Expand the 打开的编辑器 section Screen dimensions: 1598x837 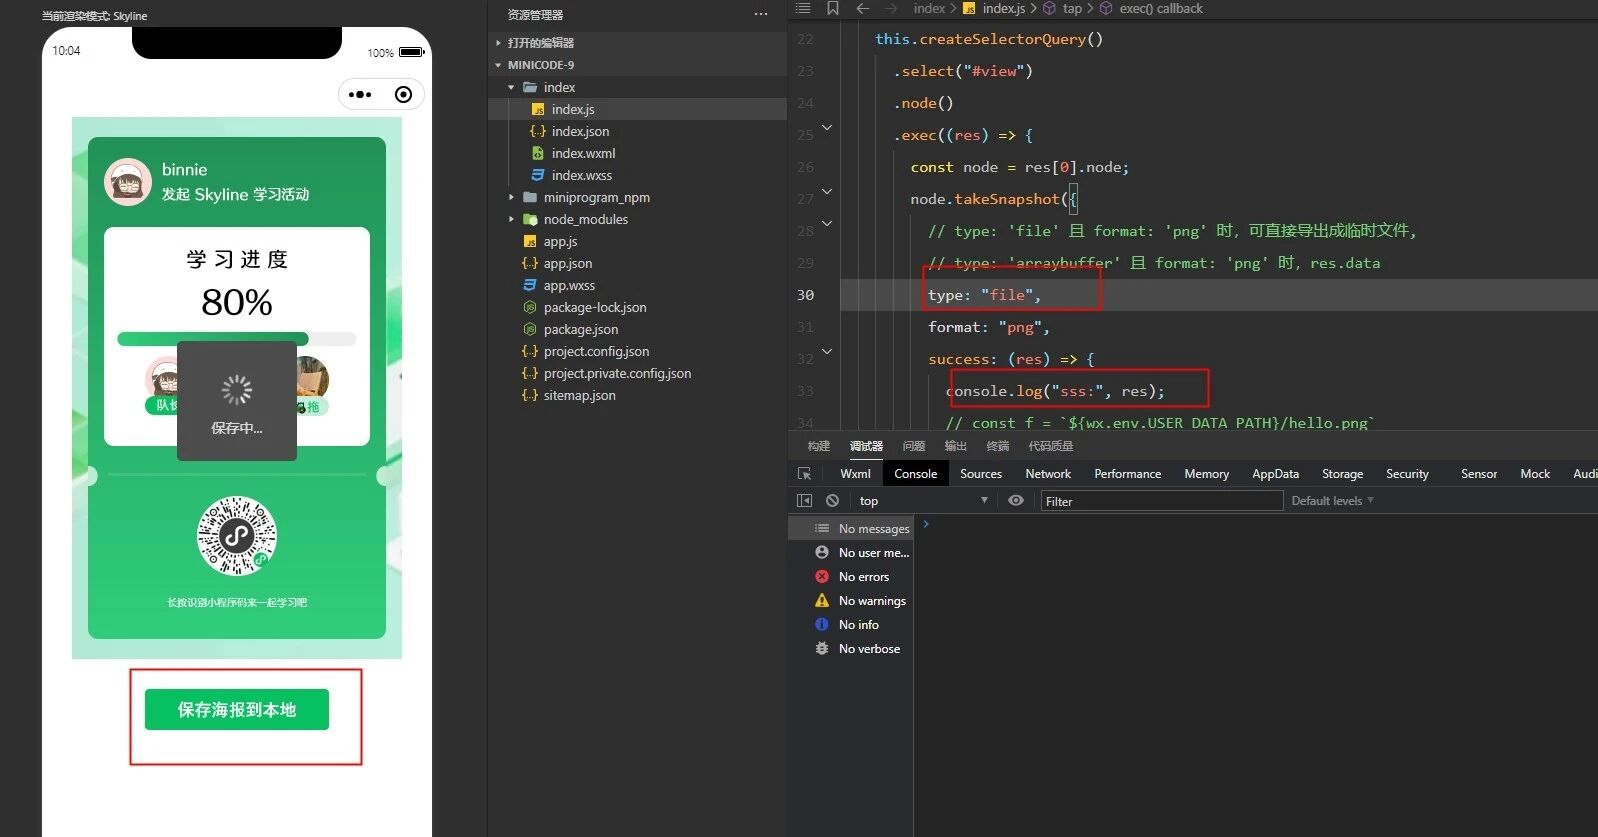pos(638,43)
